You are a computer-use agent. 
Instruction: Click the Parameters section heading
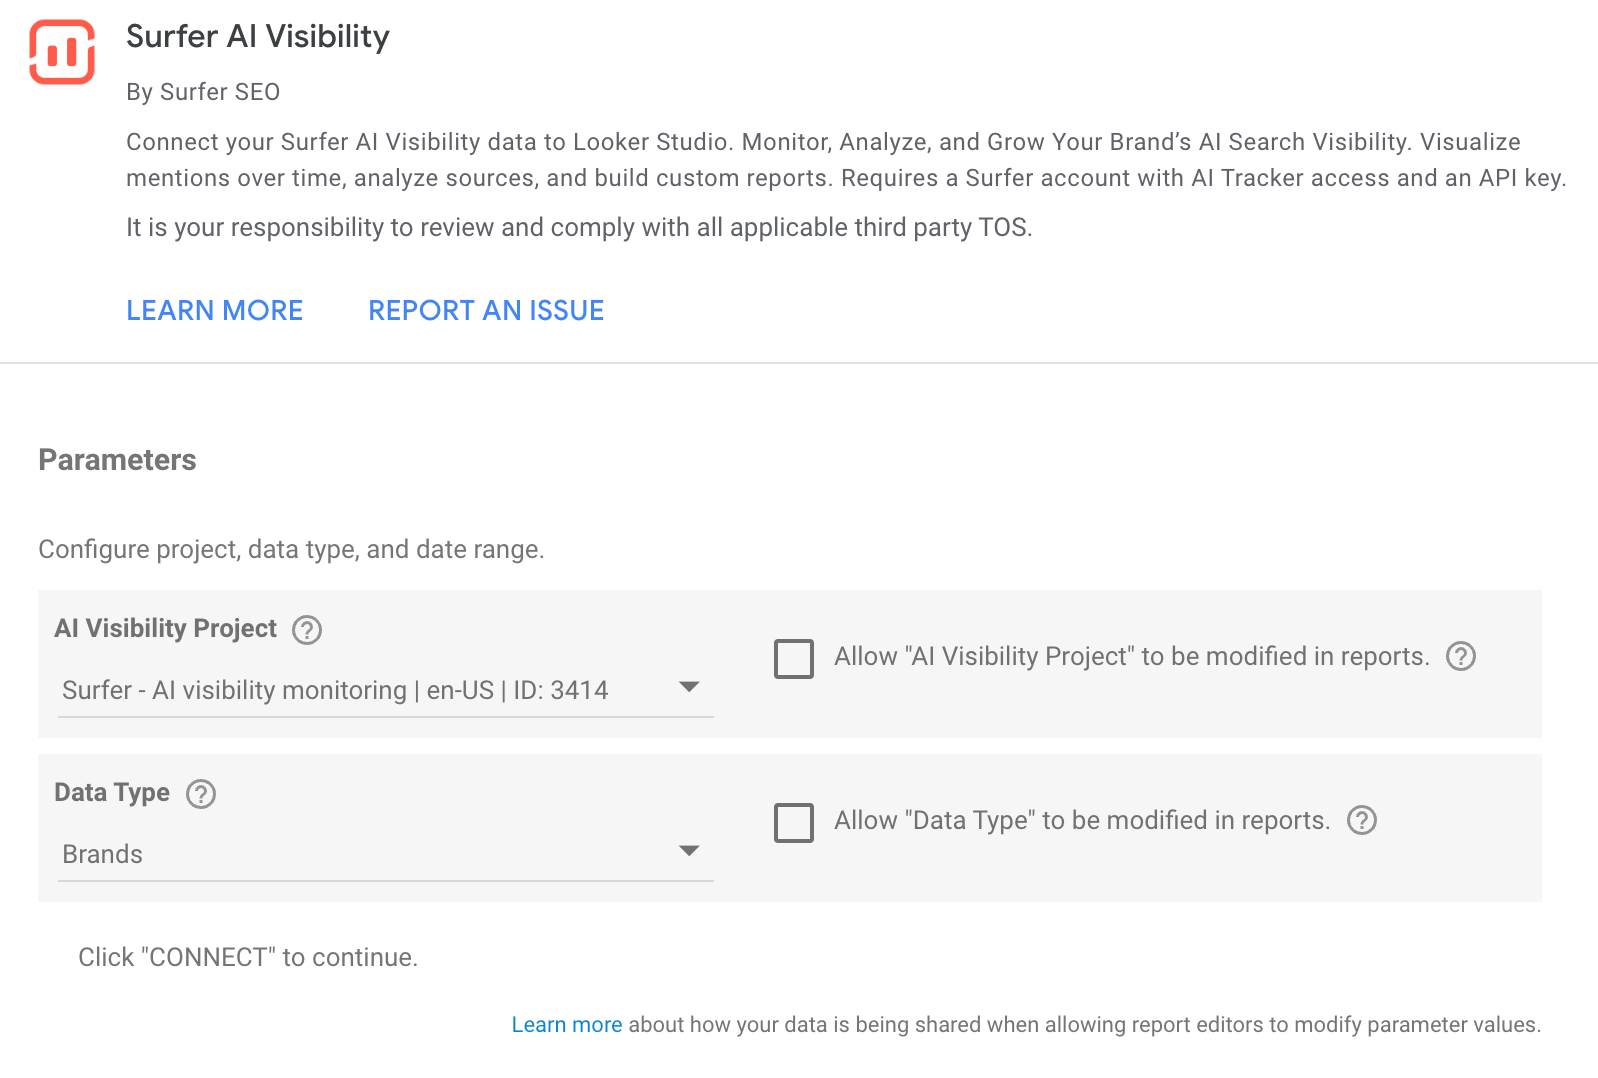pos(117,460)
